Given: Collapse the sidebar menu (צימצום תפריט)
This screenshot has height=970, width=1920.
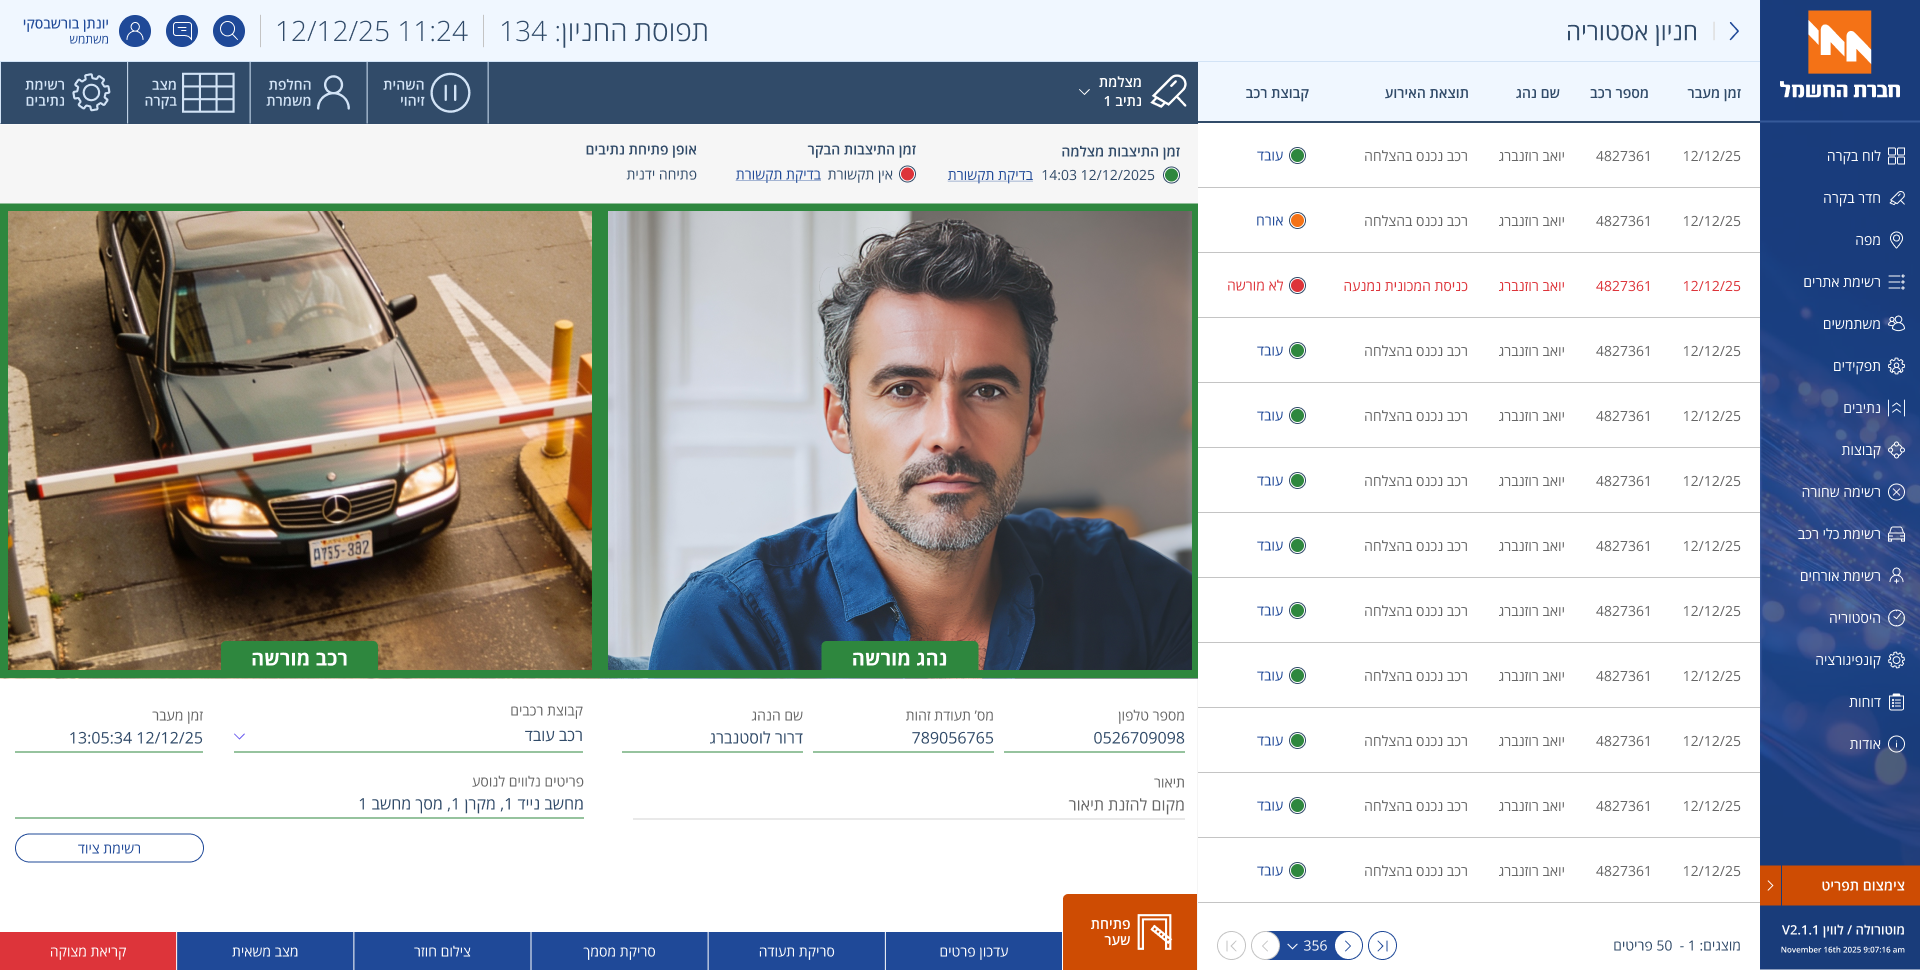Looking at the screenshot, I should pyautogui.click(x=1840, y=886).
